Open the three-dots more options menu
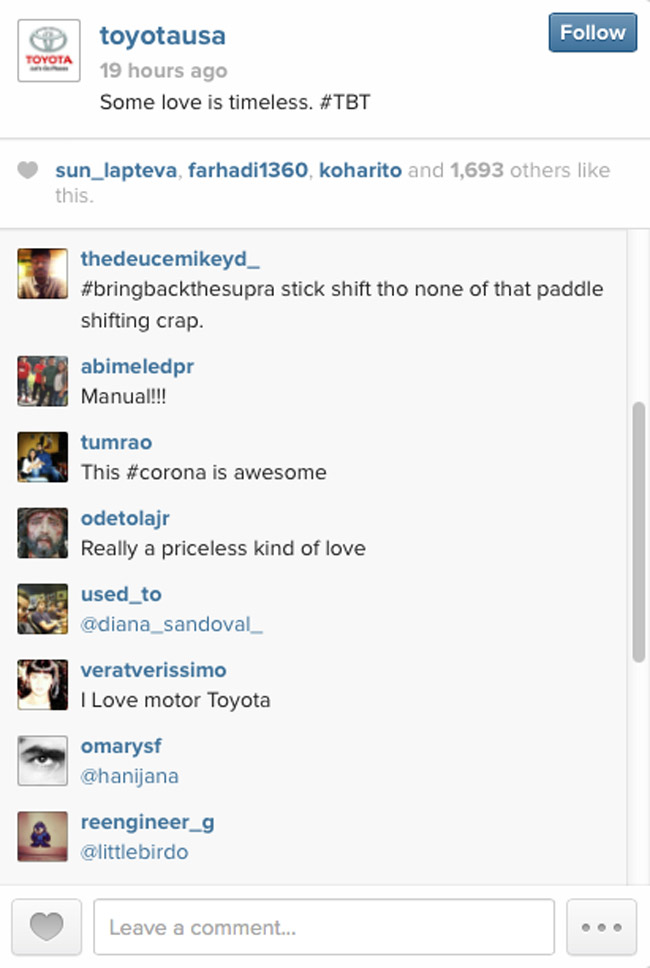650x968 pixels. click(x=601, y=928)
